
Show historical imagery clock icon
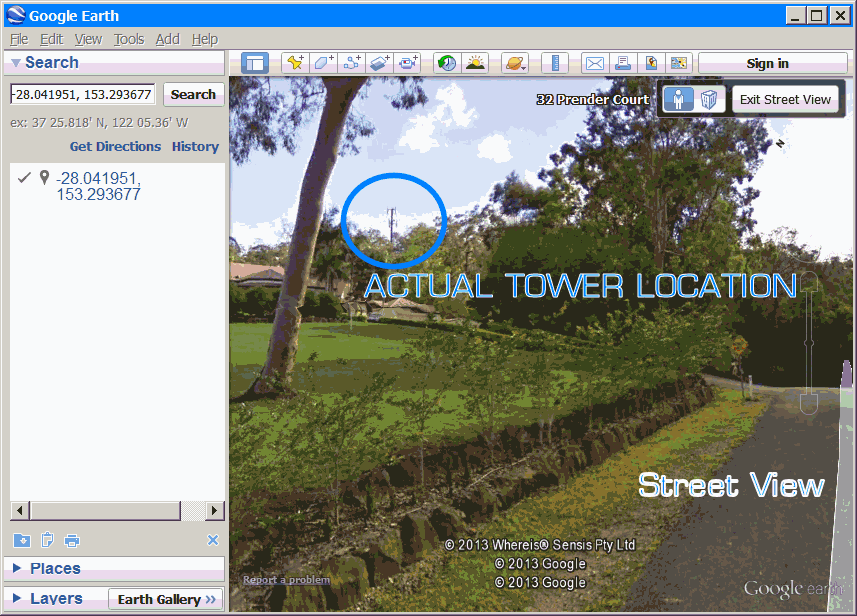tap(447, 63)
